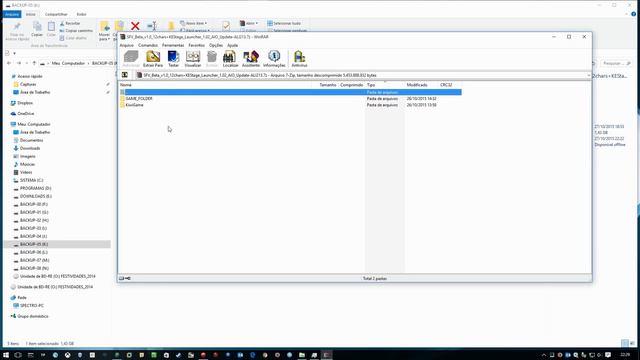The width and height of the screenshot is (640, 360).
Task: Click the Localizar binoculars icon in WinRAR
Action: [x=230, y=59]
